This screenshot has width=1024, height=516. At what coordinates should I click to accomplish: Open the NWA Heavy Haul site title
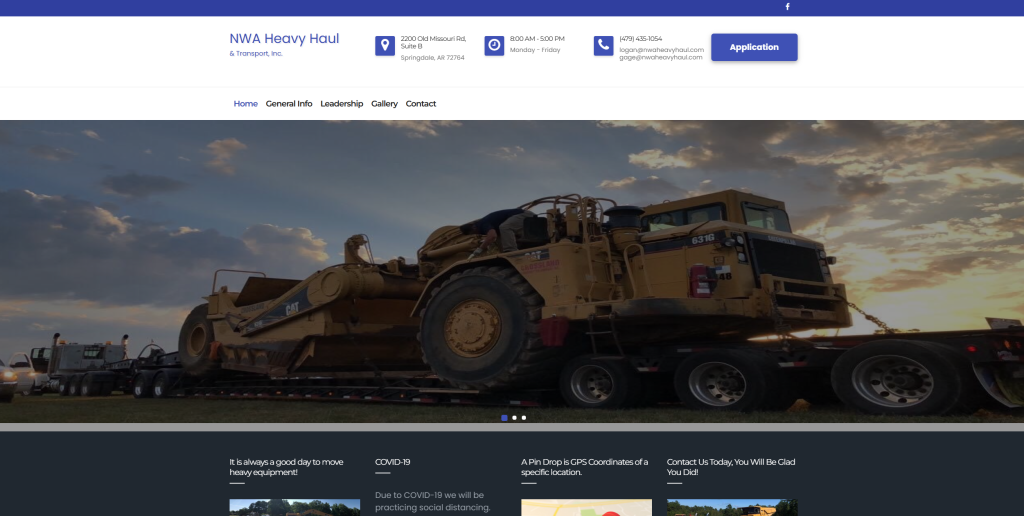tap(284, 39)
